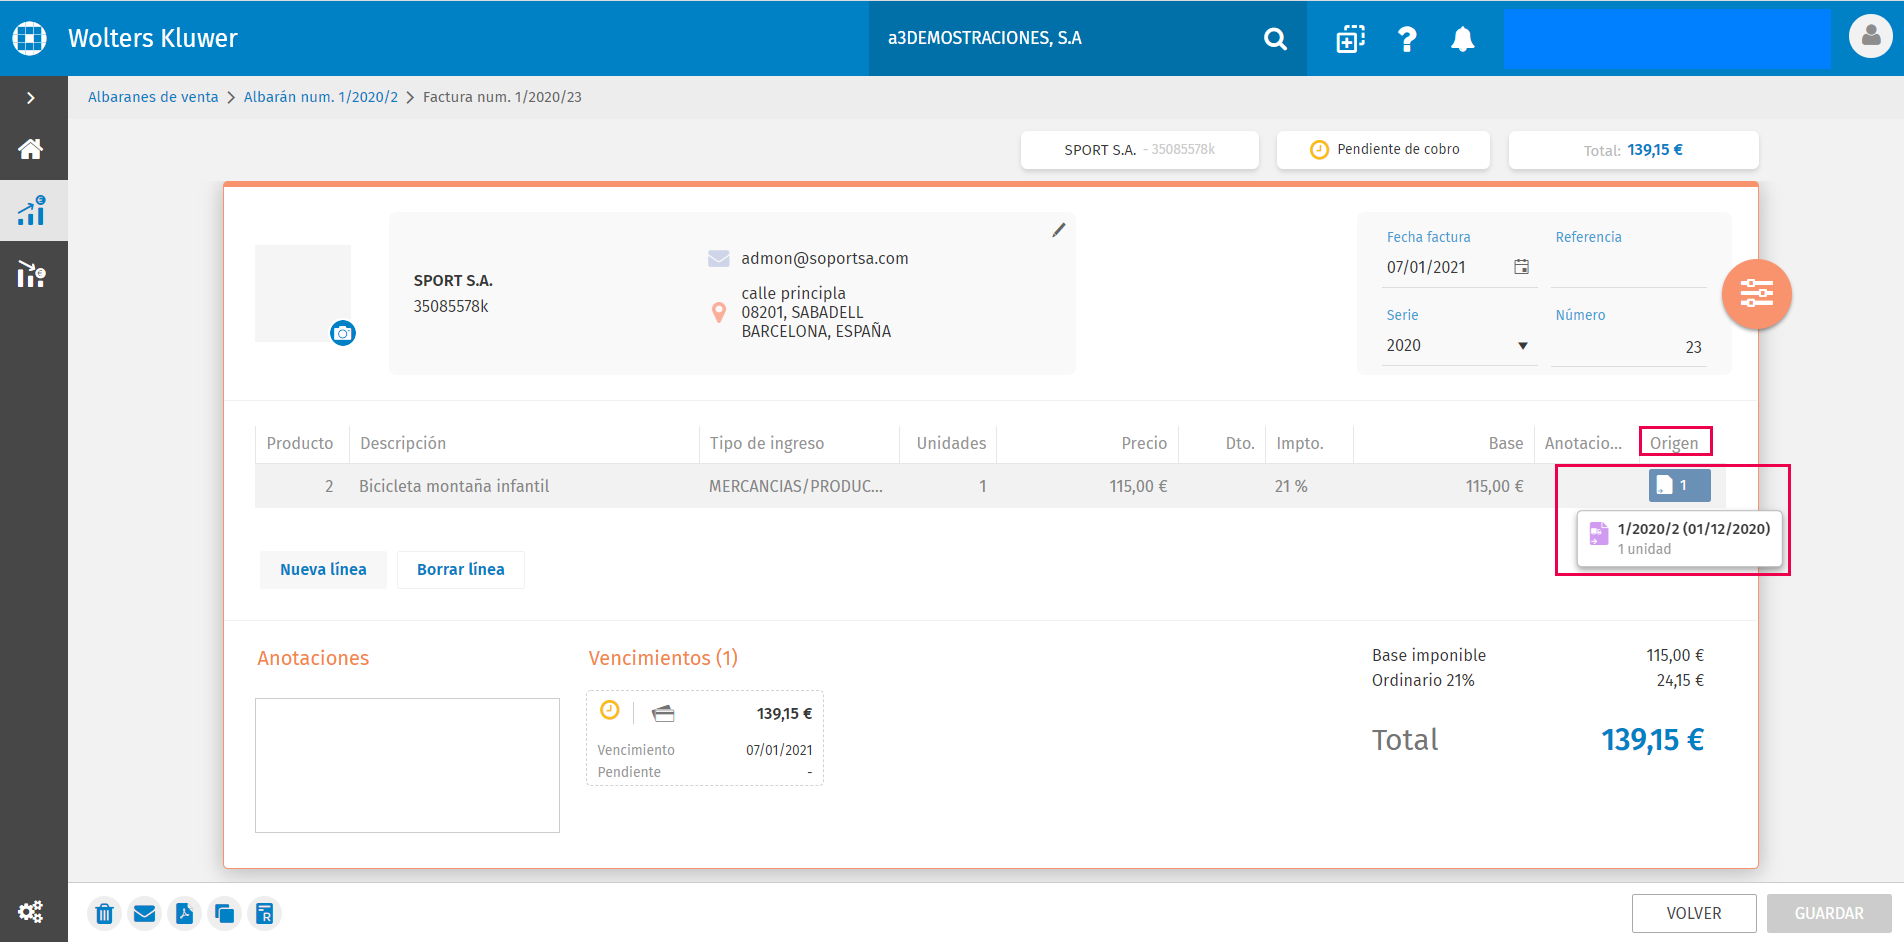The image size is (1904, 942).
Task: Send invoice by email envelope icon
Action: 145,913
